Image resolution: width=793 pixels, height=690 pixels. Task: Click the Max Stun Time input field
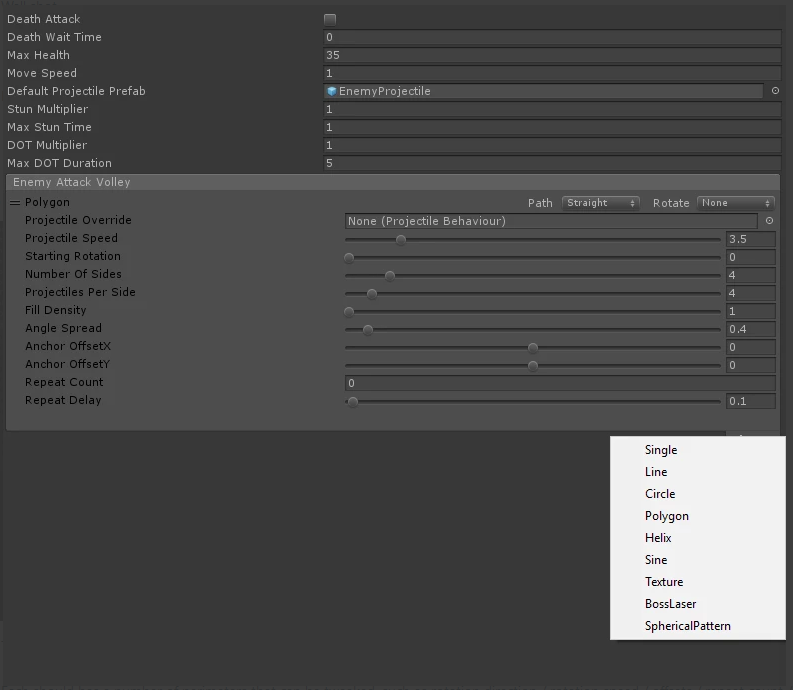[552, 127]
